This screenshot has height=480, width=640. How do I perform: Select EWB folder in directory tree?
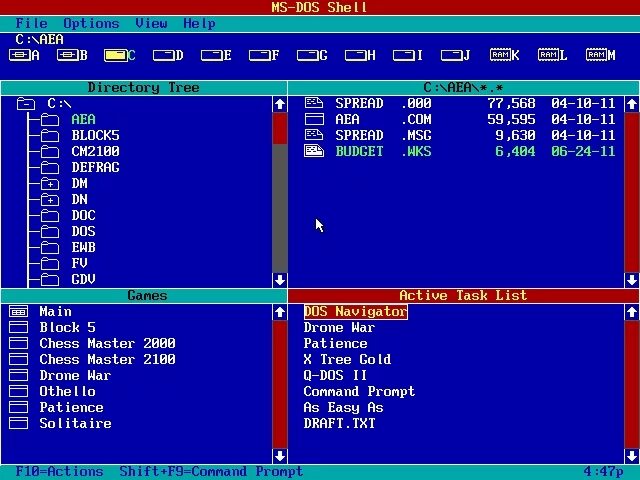[83, 247]
